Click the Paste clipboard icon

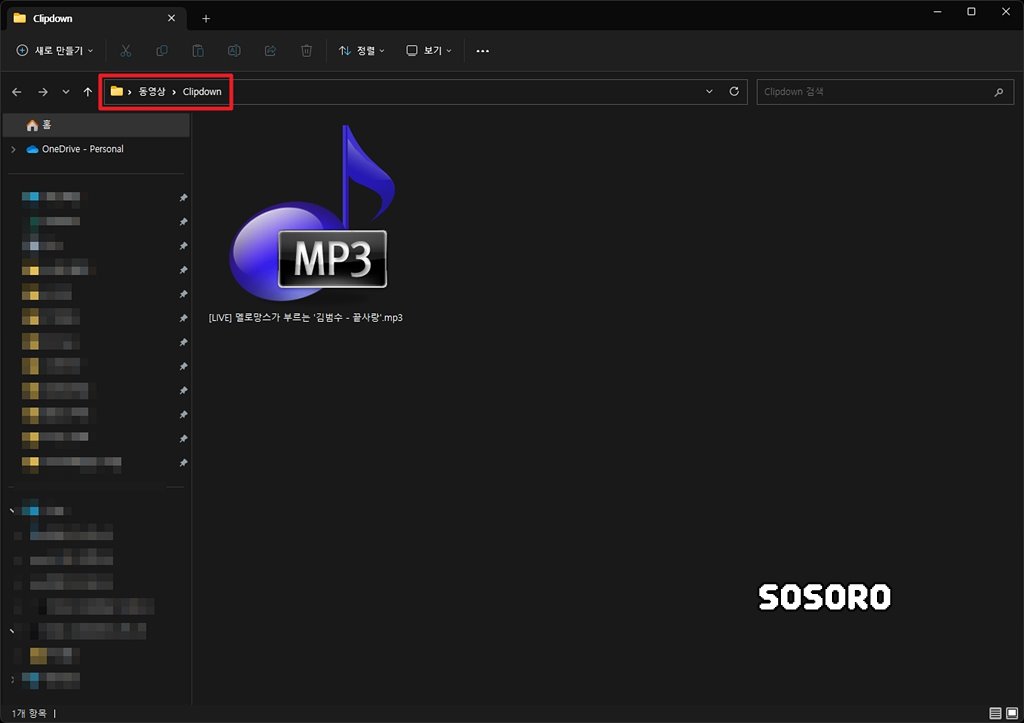pyautogui.click(x=198, y=50)
